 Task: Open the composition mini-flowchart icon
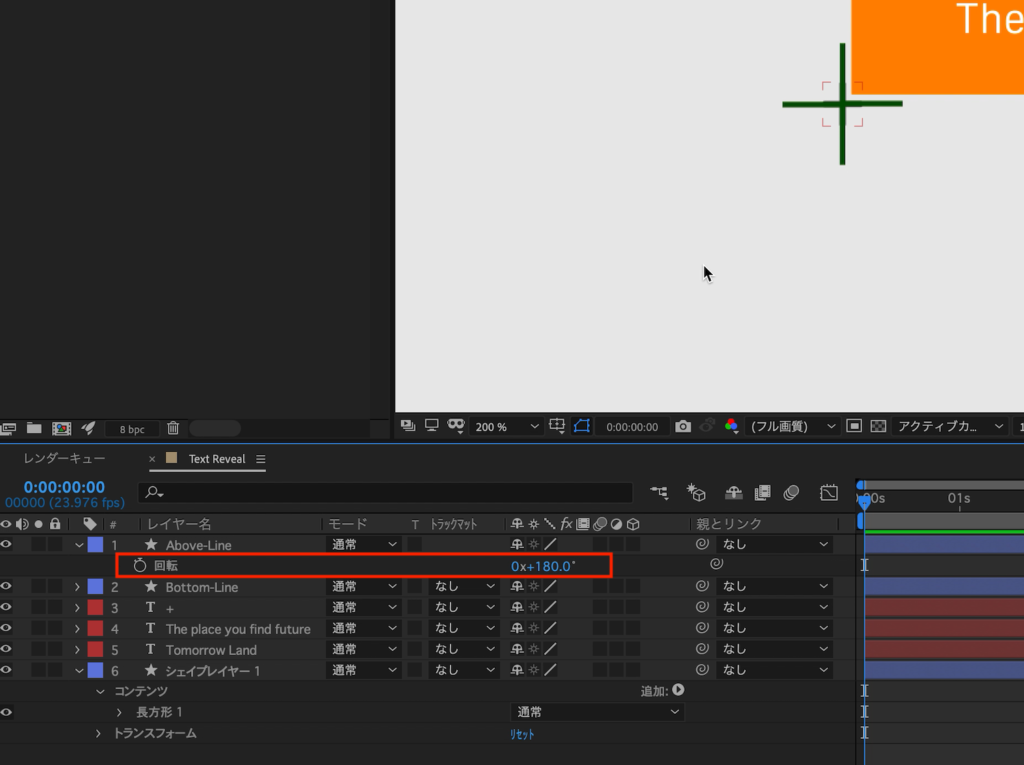[x=659, y=492]
